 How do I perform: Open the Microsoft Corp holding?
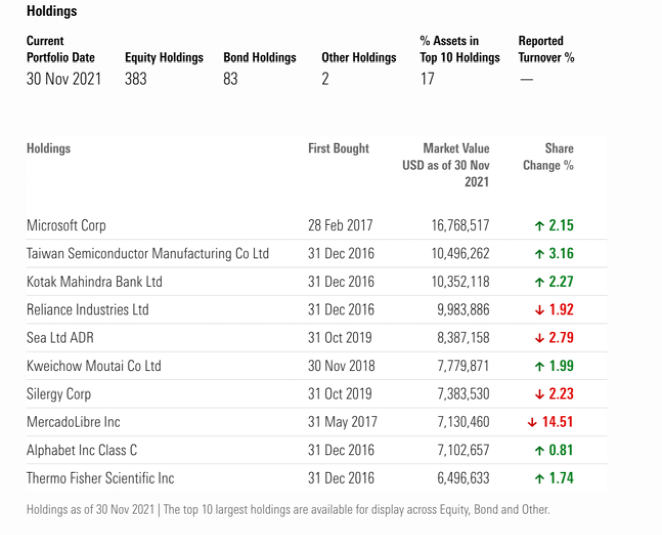click(66, 225)
